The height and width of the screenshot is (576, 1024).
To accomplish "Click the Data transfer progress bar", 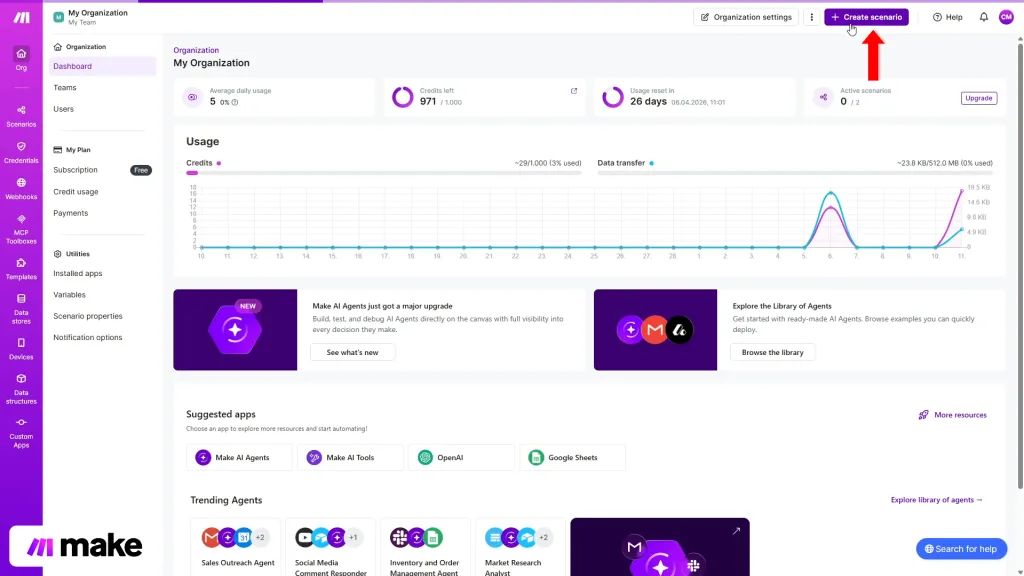I will point(795,173).
